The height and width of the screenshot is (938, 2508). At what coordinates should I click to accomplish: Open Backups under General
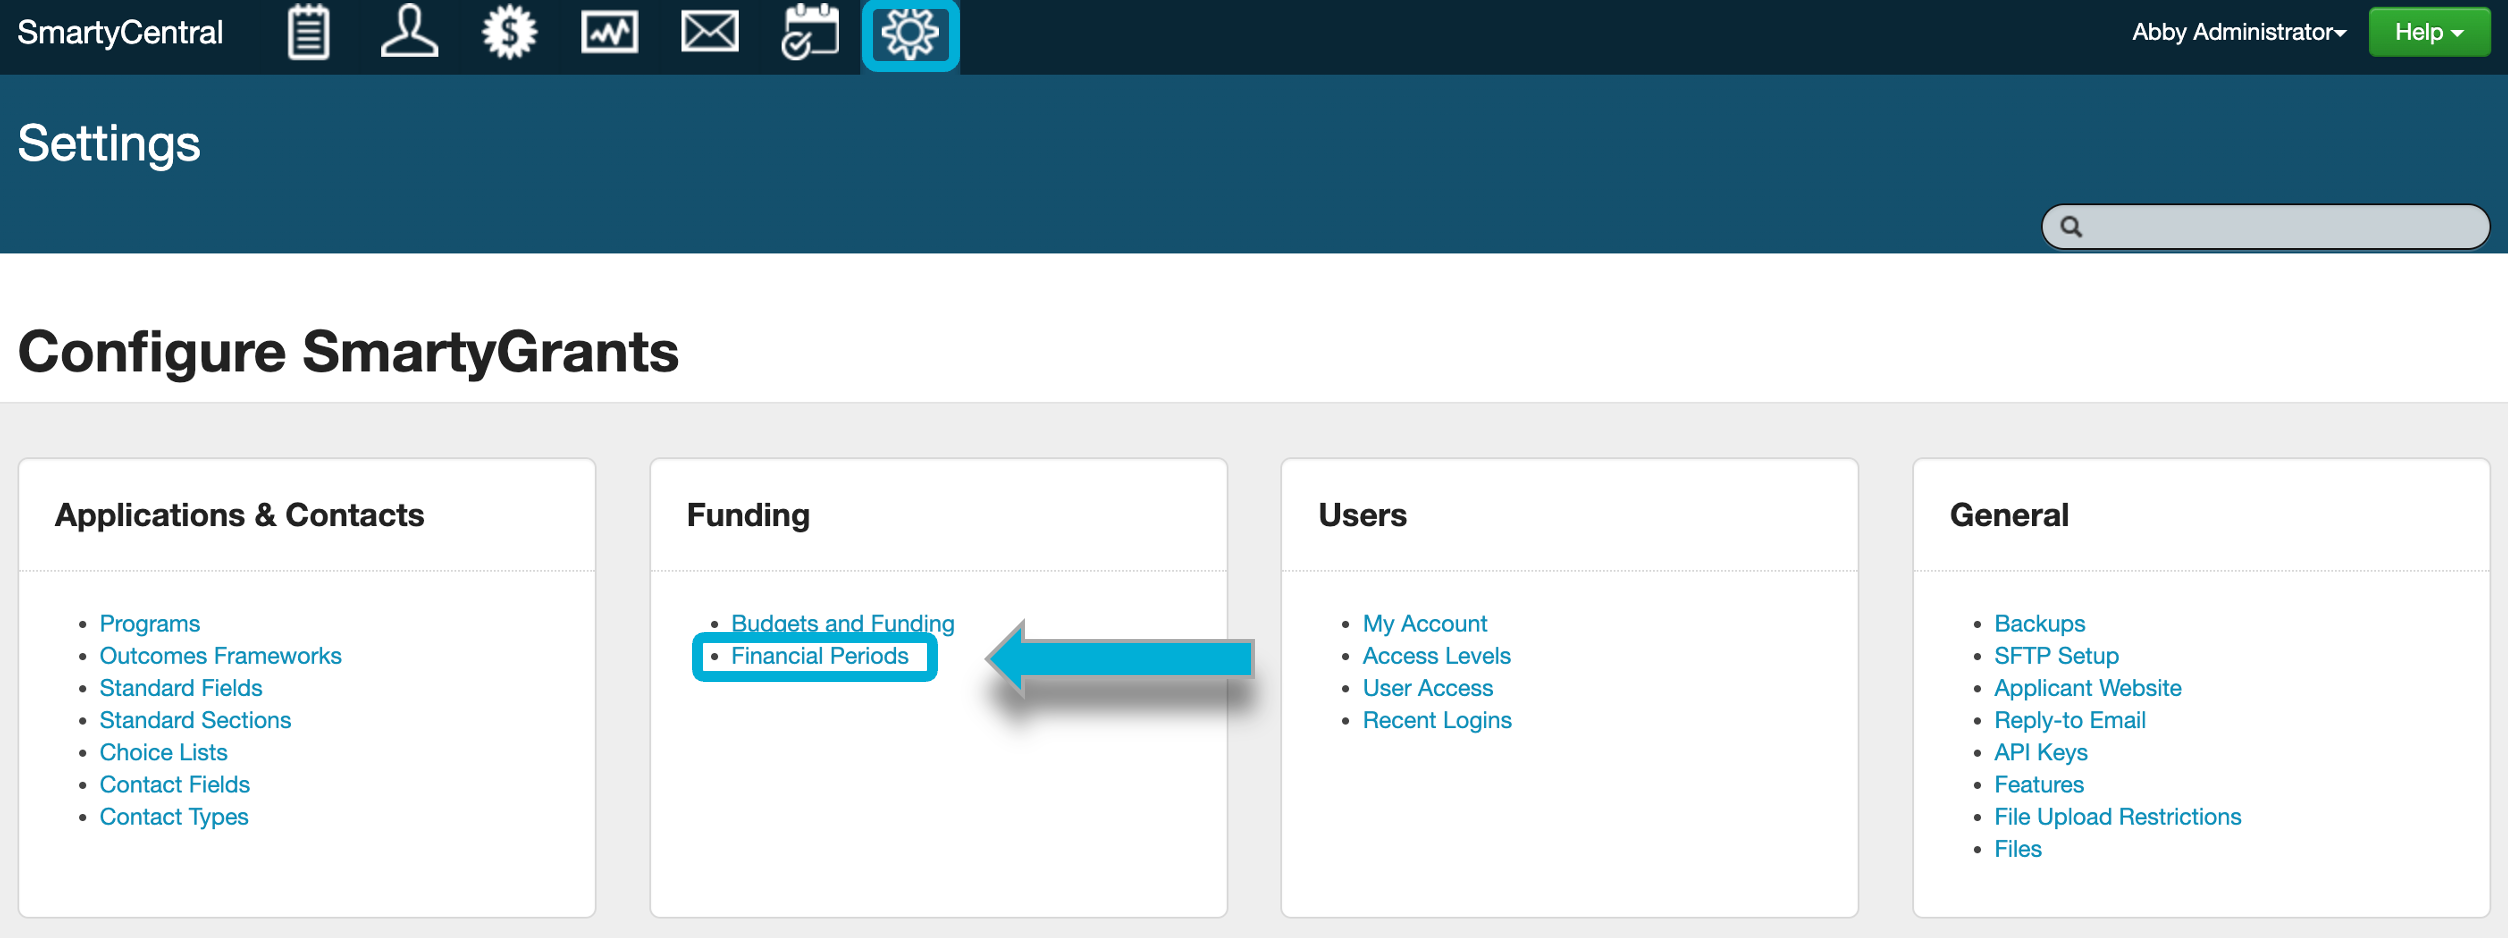coord(2040,624)
